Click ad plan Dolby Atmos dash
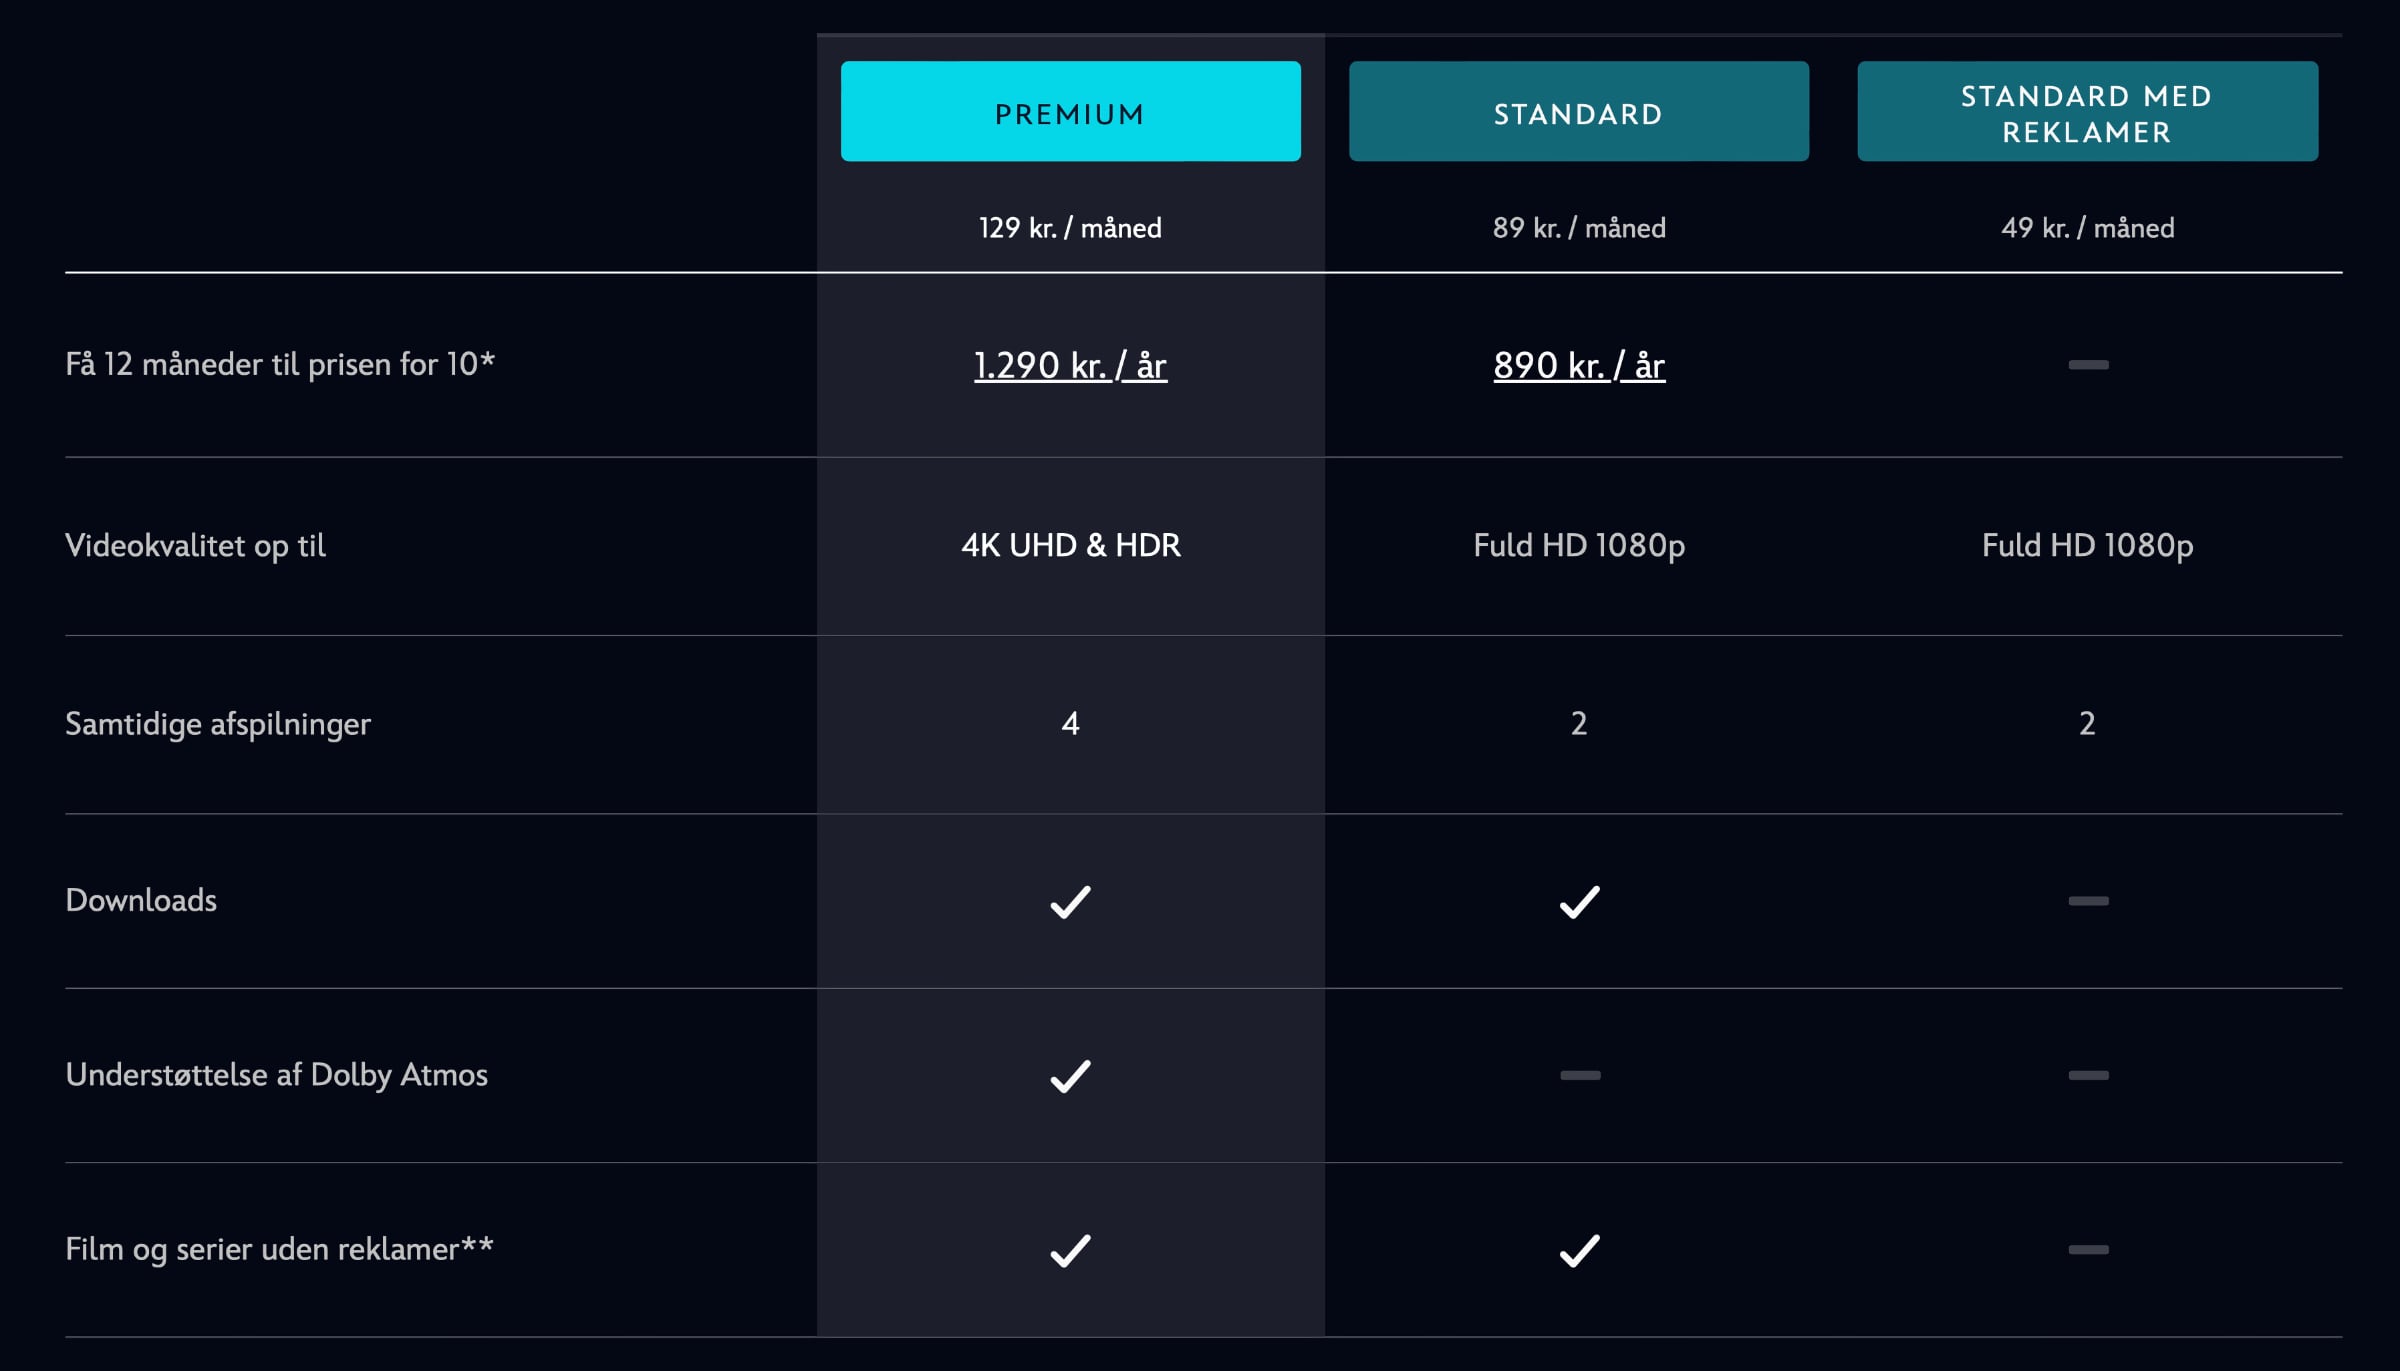This screenshot has height=1371, width=2400. [2088, 1075]
